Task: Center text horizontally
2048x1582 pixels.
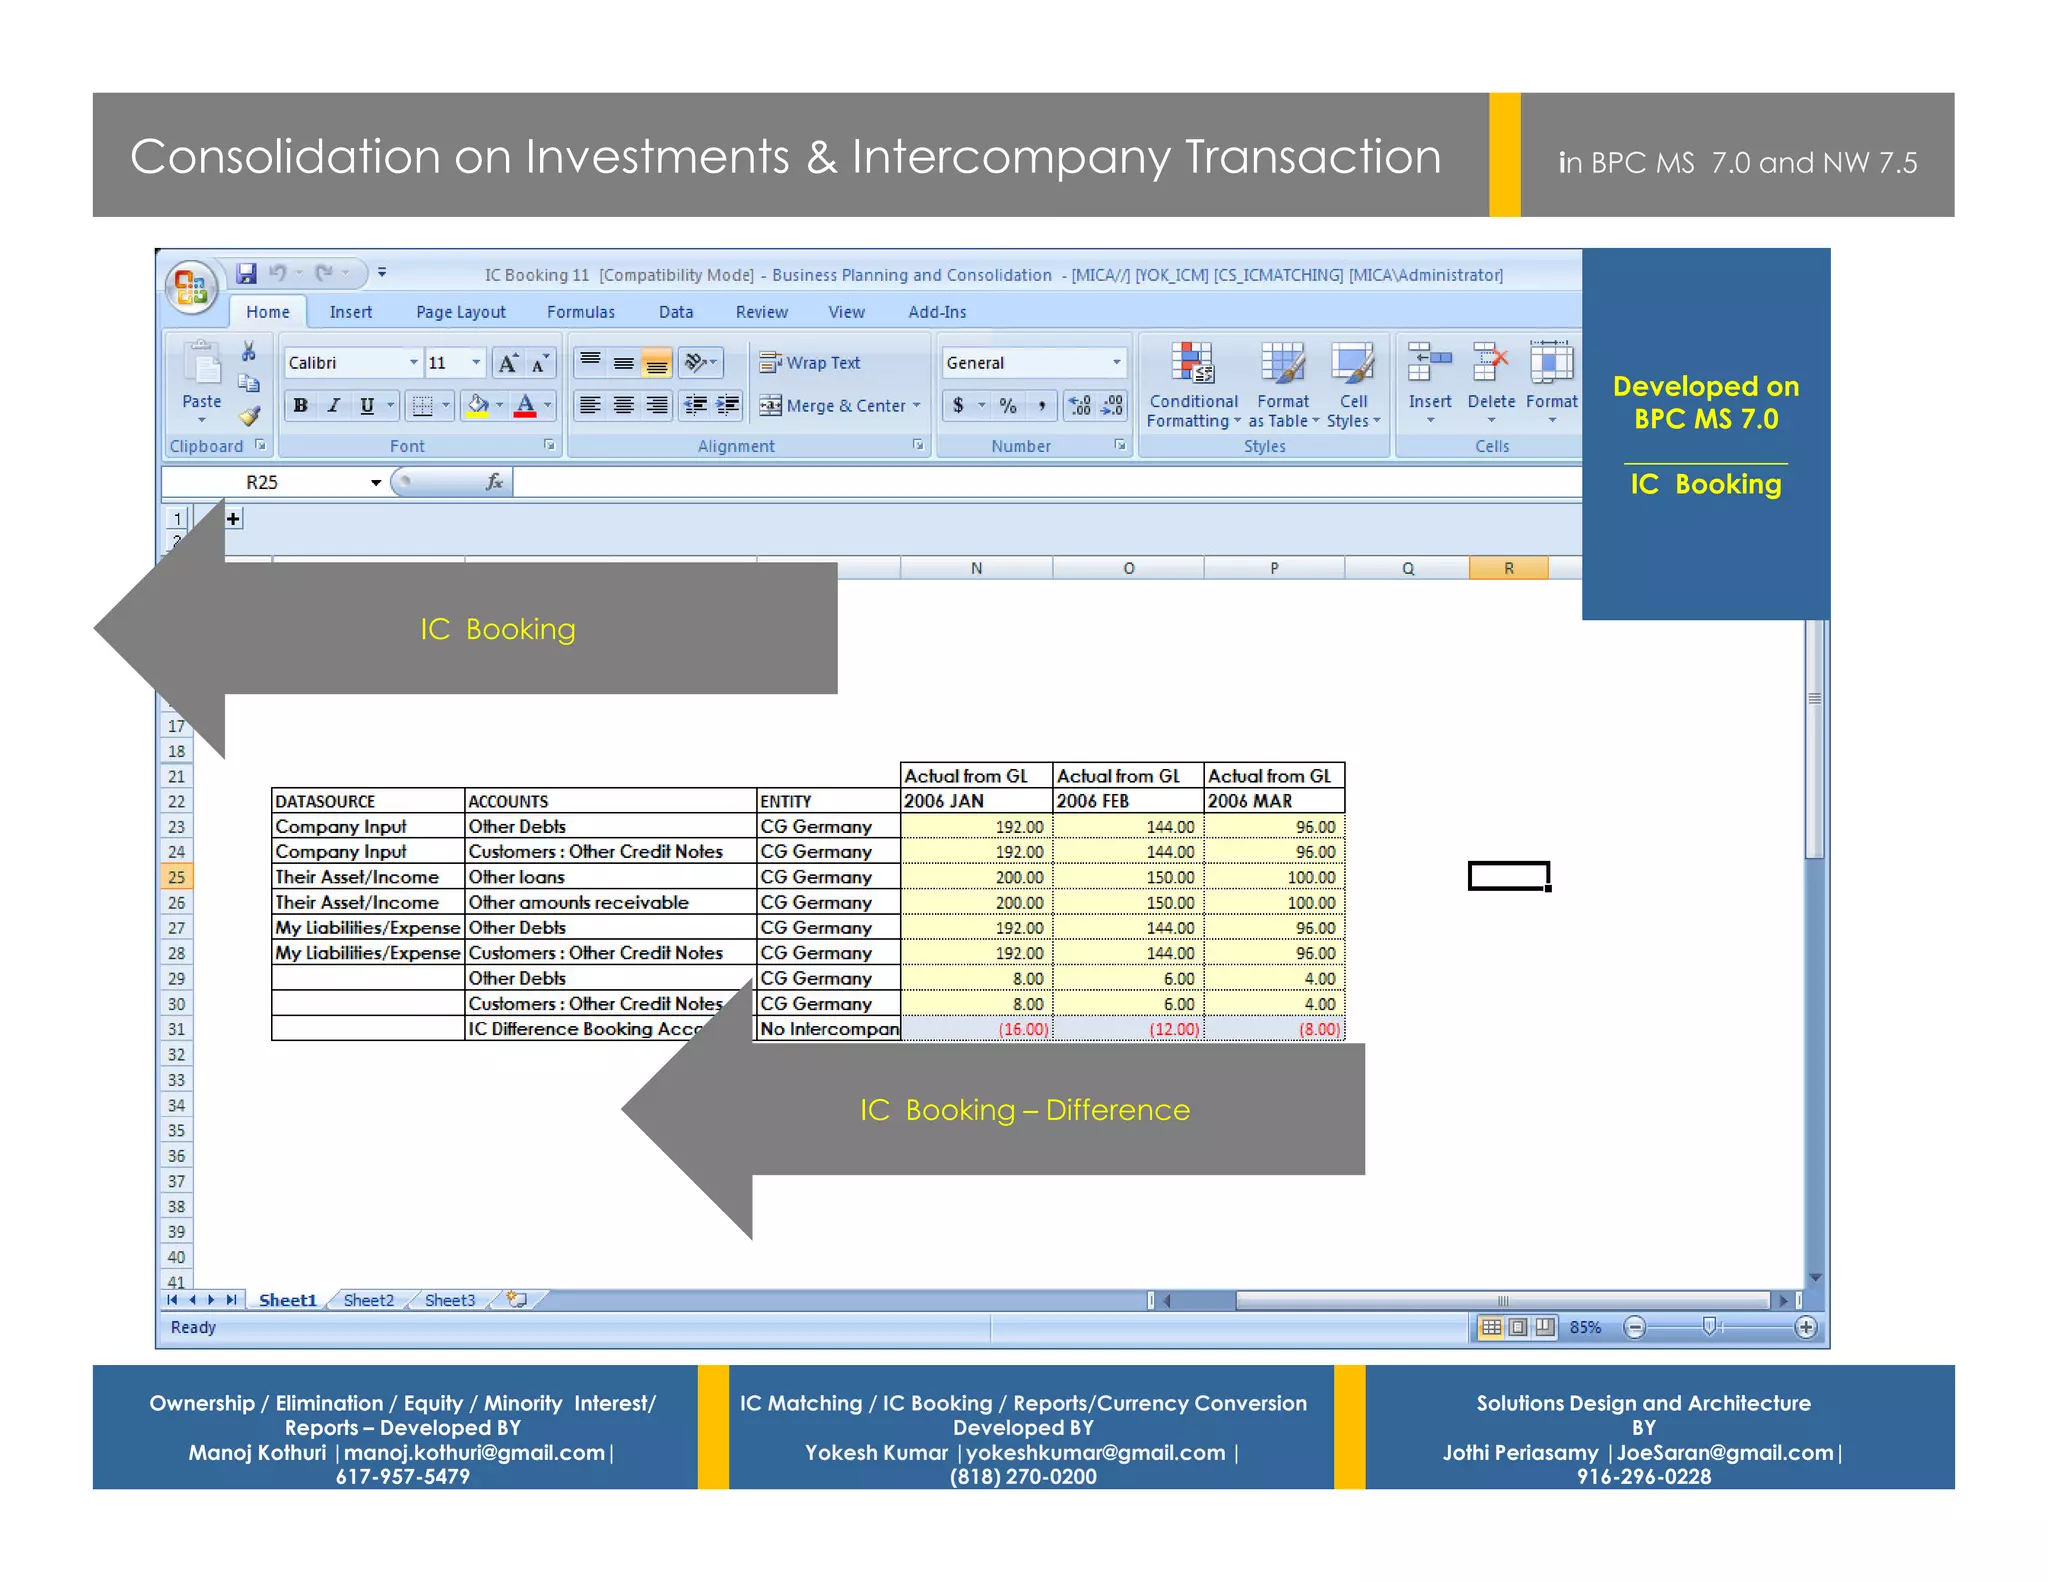Action: (624, 405)
